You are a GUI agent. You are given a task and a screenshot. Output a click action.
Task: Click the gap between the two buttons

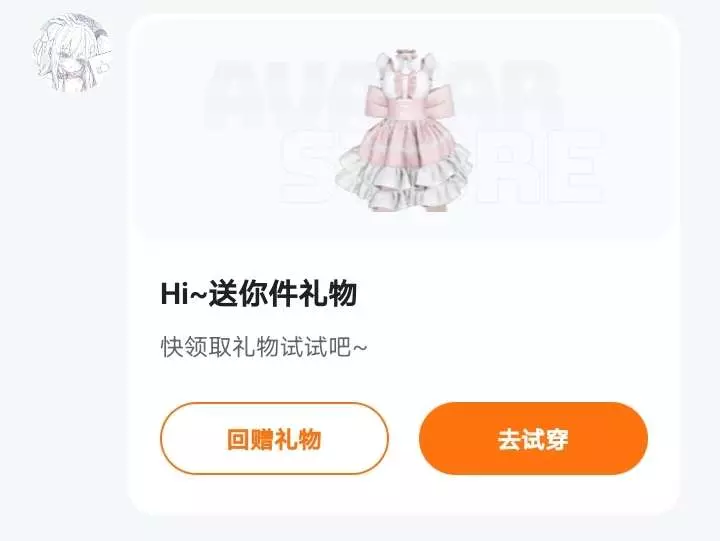tap(404, 439)
